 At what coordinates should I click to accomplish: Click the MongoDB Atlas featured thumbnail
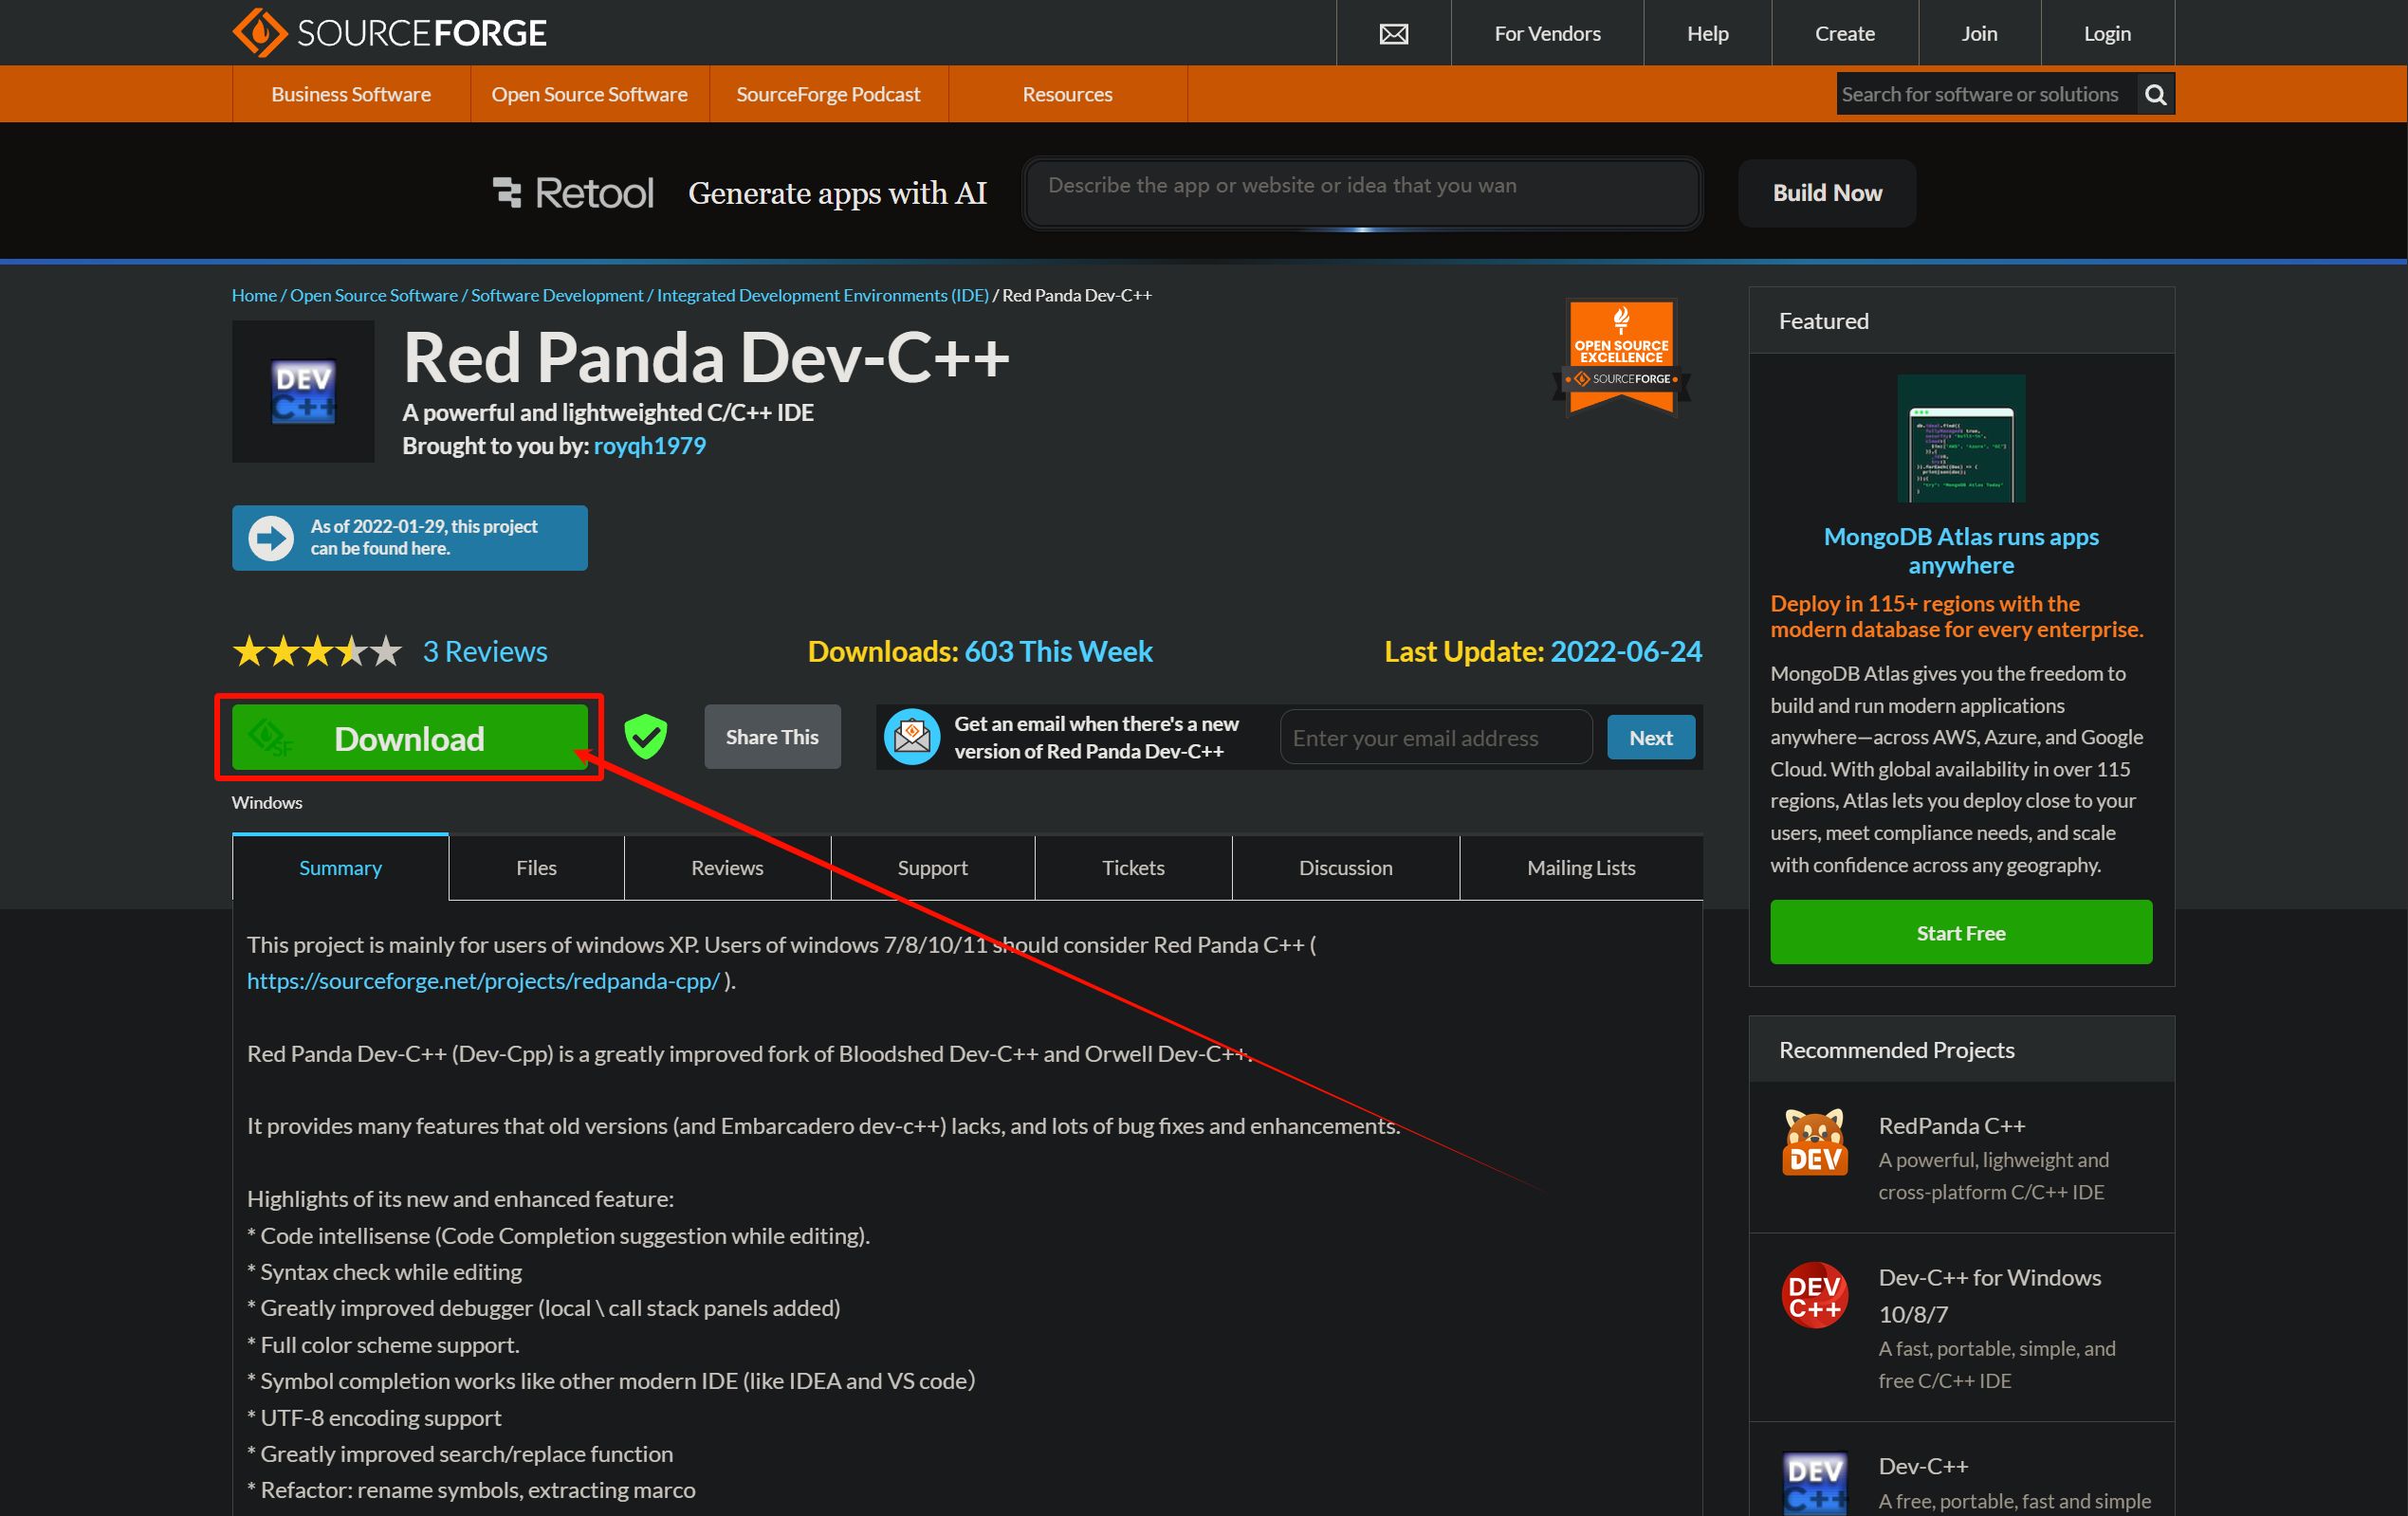tap(1961, 438)
